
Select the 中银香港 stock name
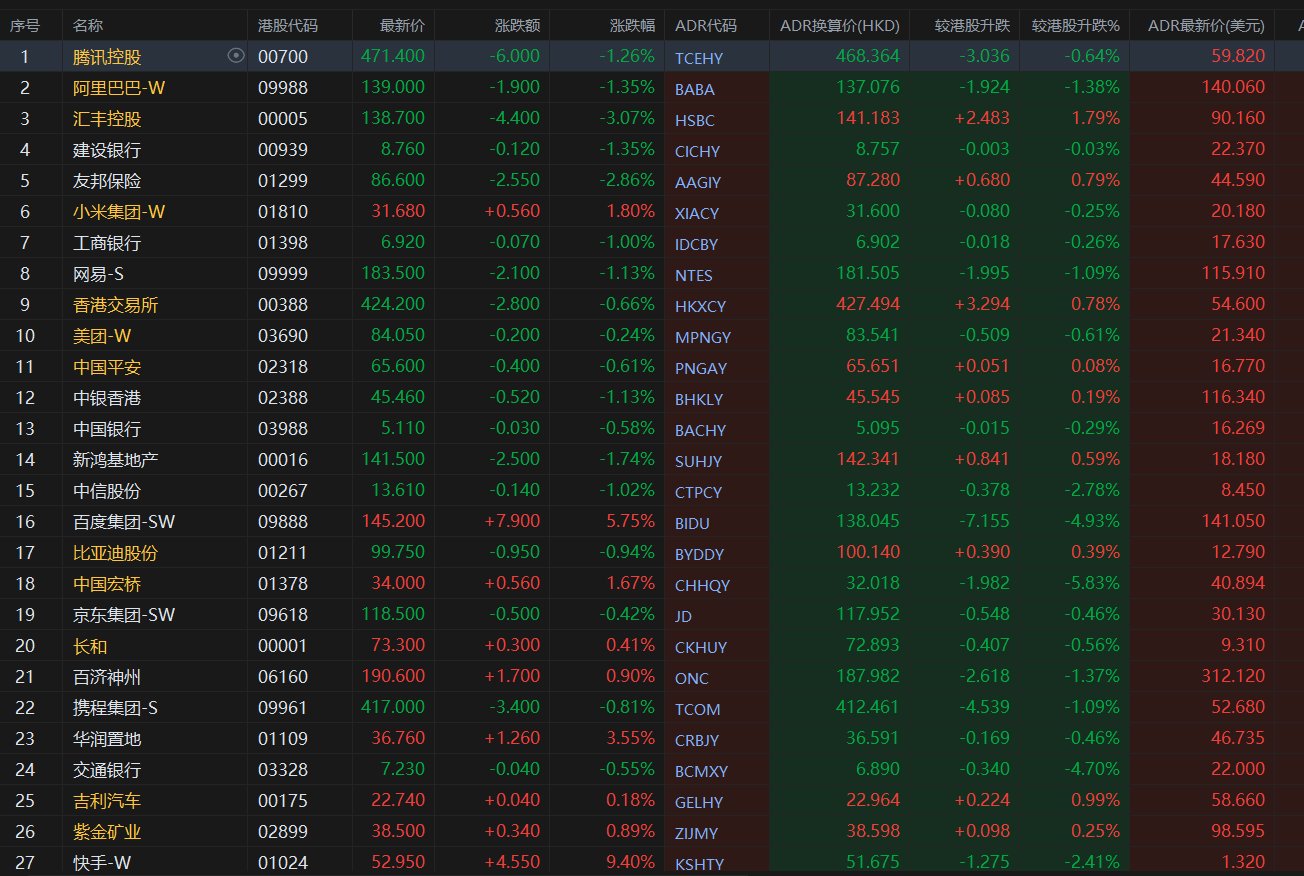pos(107,398)
